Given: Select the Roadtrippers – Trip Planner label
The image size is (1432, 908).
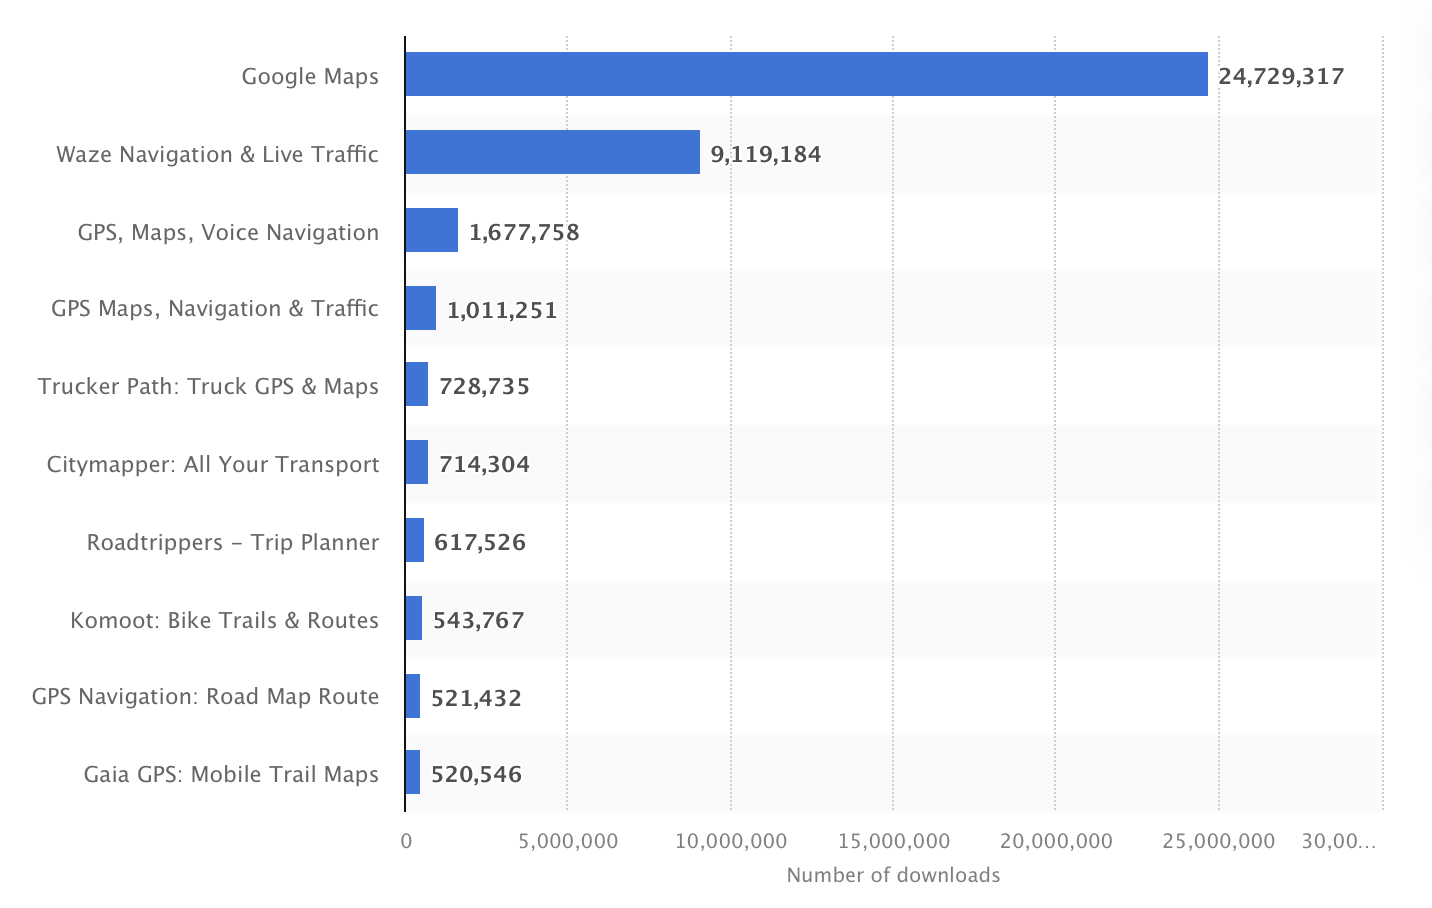Looking at the screenshot, I should coord(233,542).
